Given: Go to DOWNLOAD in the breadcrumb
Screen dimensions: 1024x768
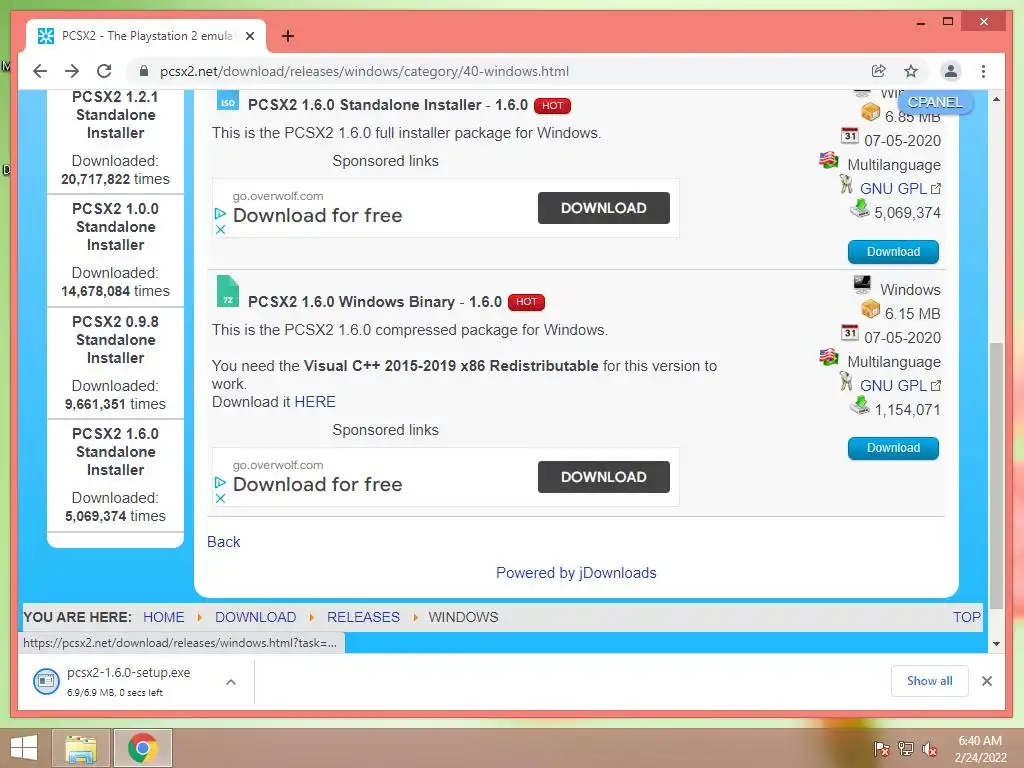Looking at the screenshot, I should [255, 617].
